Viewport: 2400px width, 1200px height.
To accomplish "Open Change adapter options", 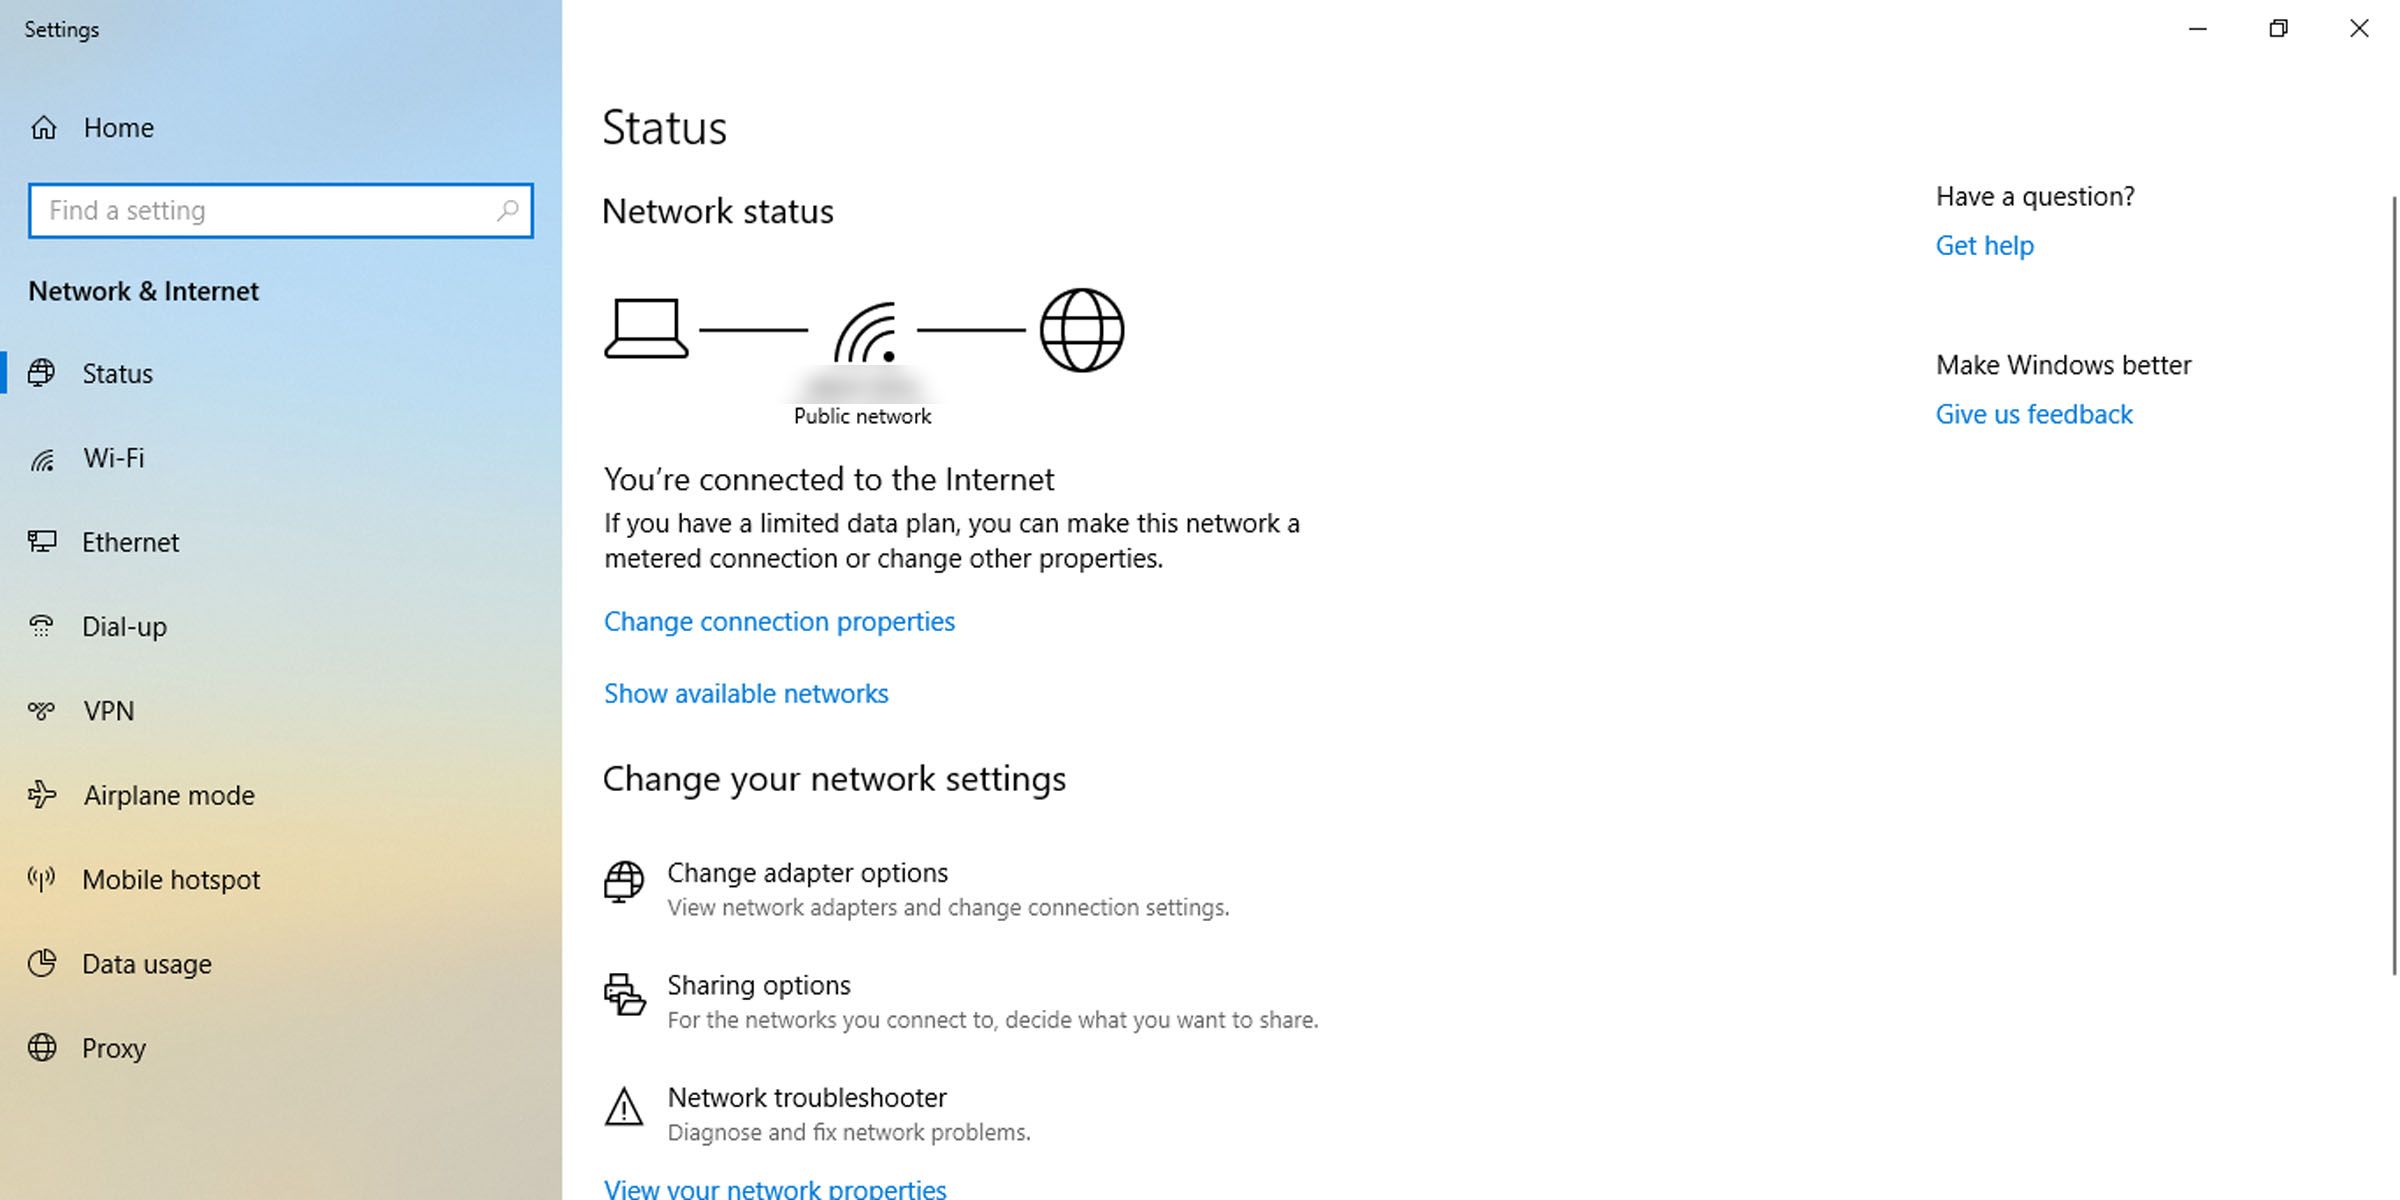I will tap(807, 873).
